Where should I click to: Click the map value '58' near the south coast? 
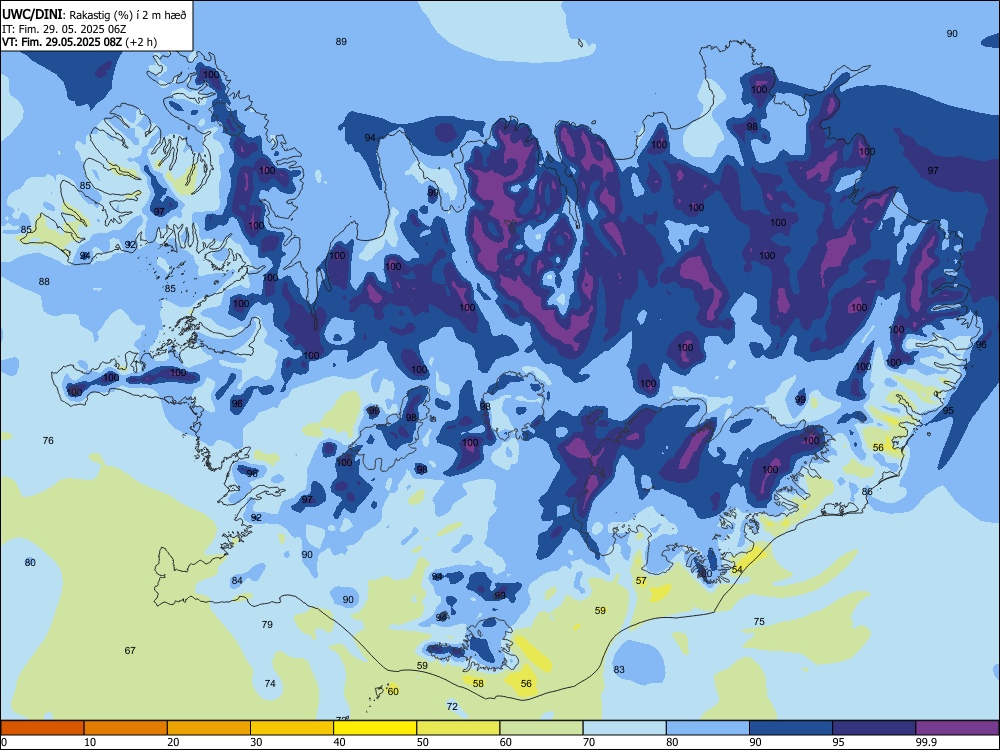(x=478, y=683)
